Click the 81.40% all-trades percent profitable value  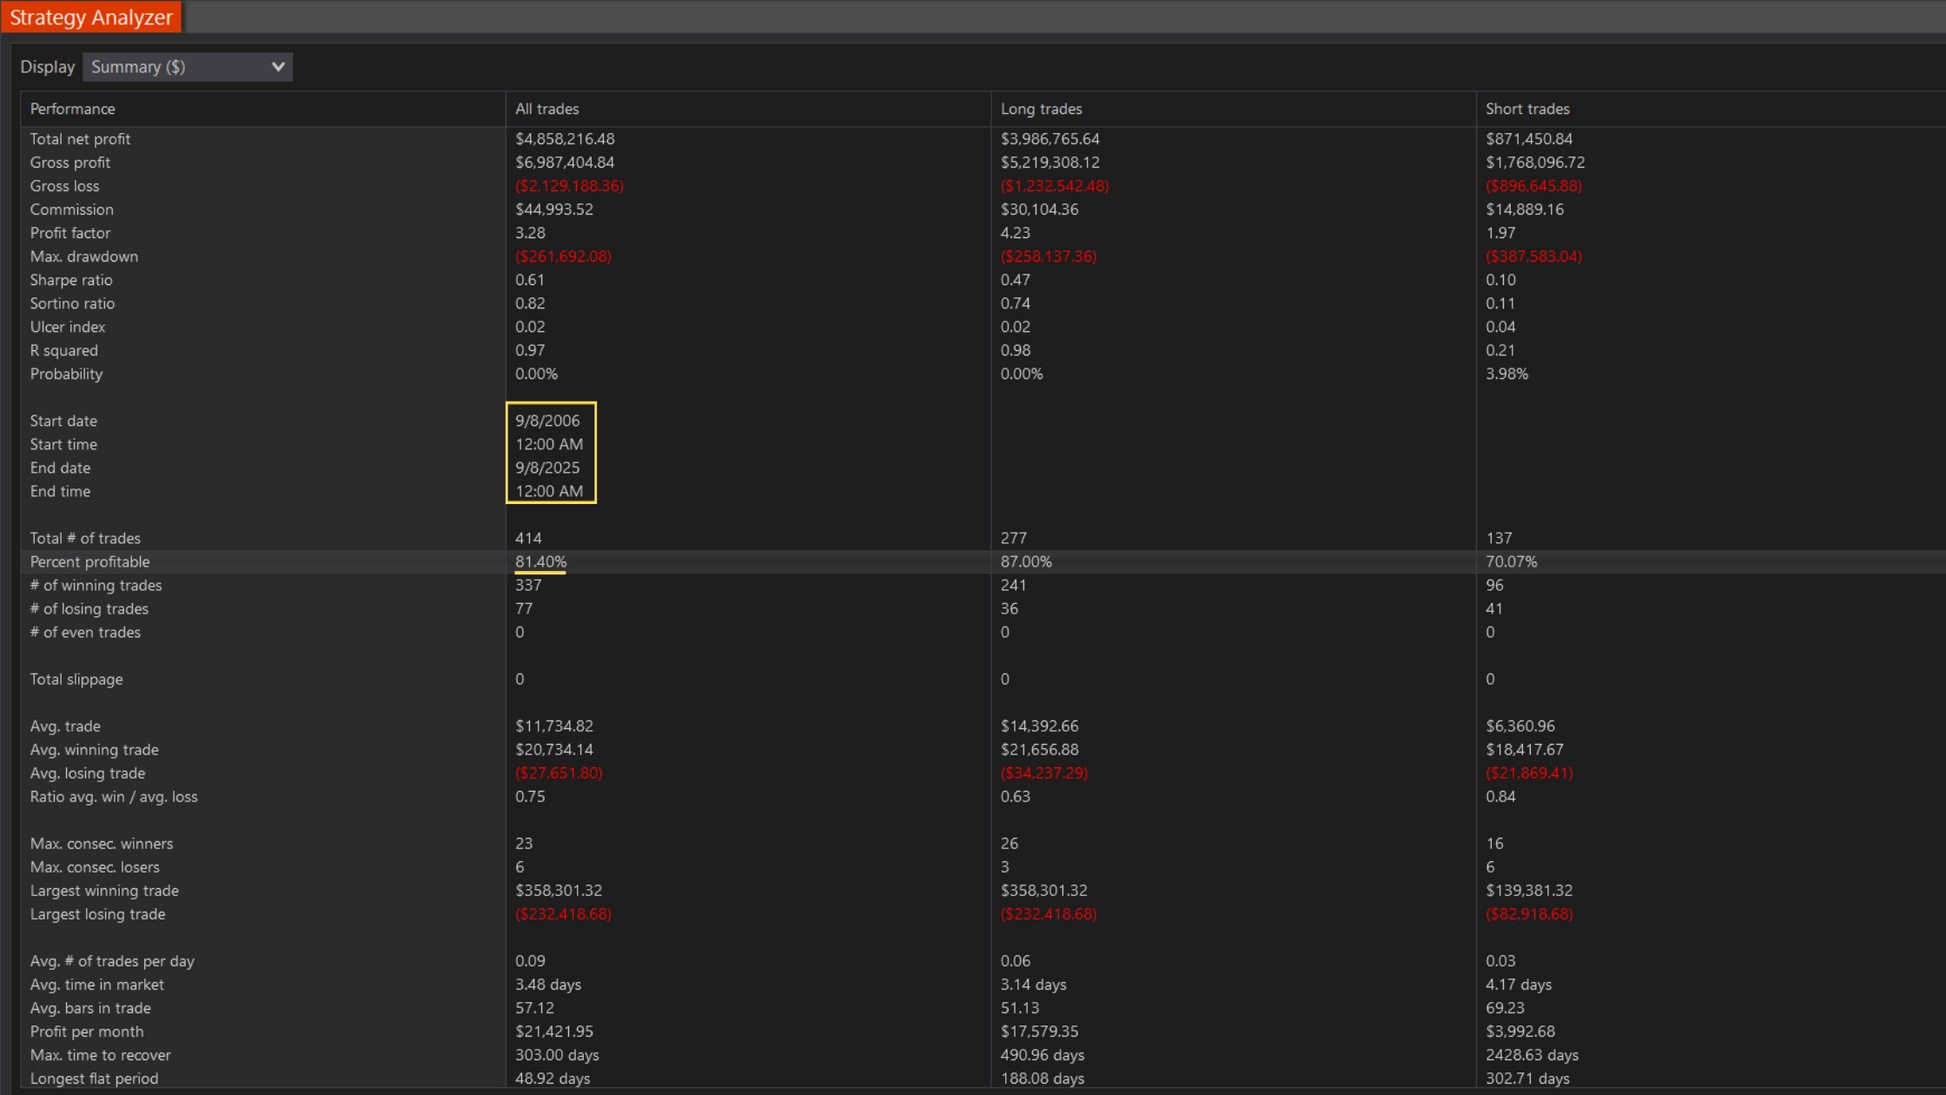(x=540, y=562)
